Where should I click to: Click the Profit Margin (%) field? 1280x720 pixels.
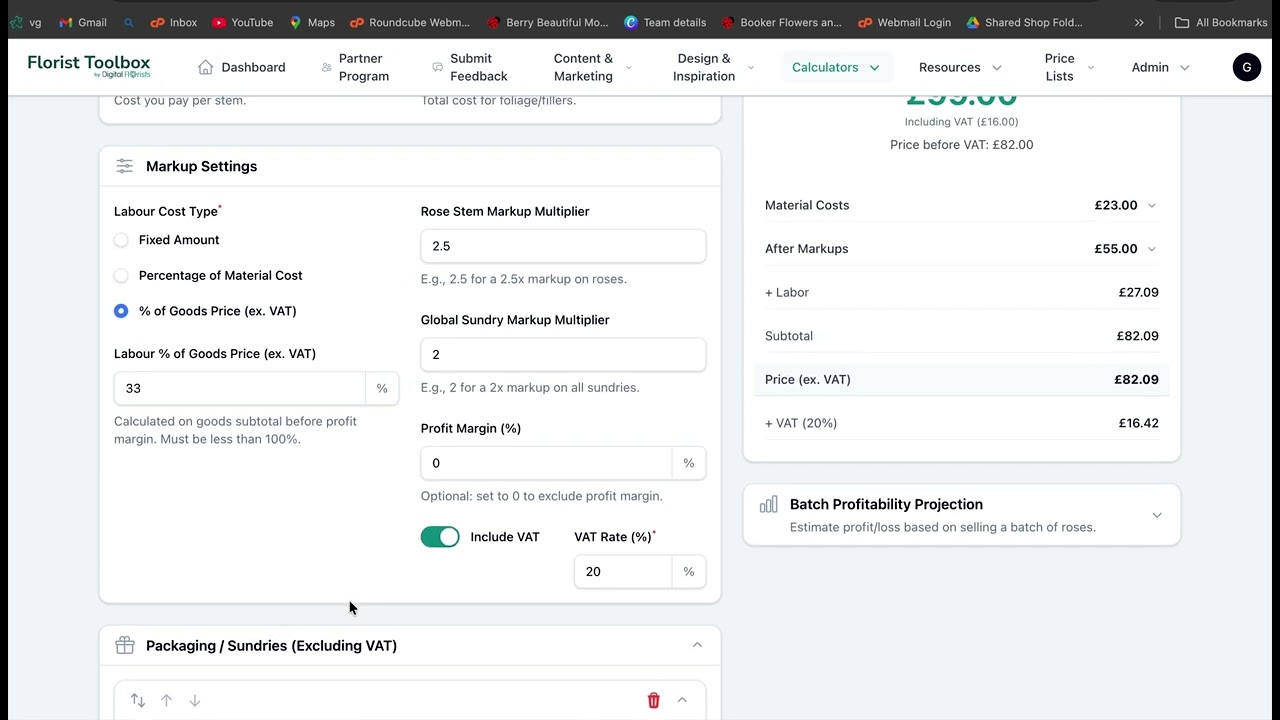click(546, 463)
